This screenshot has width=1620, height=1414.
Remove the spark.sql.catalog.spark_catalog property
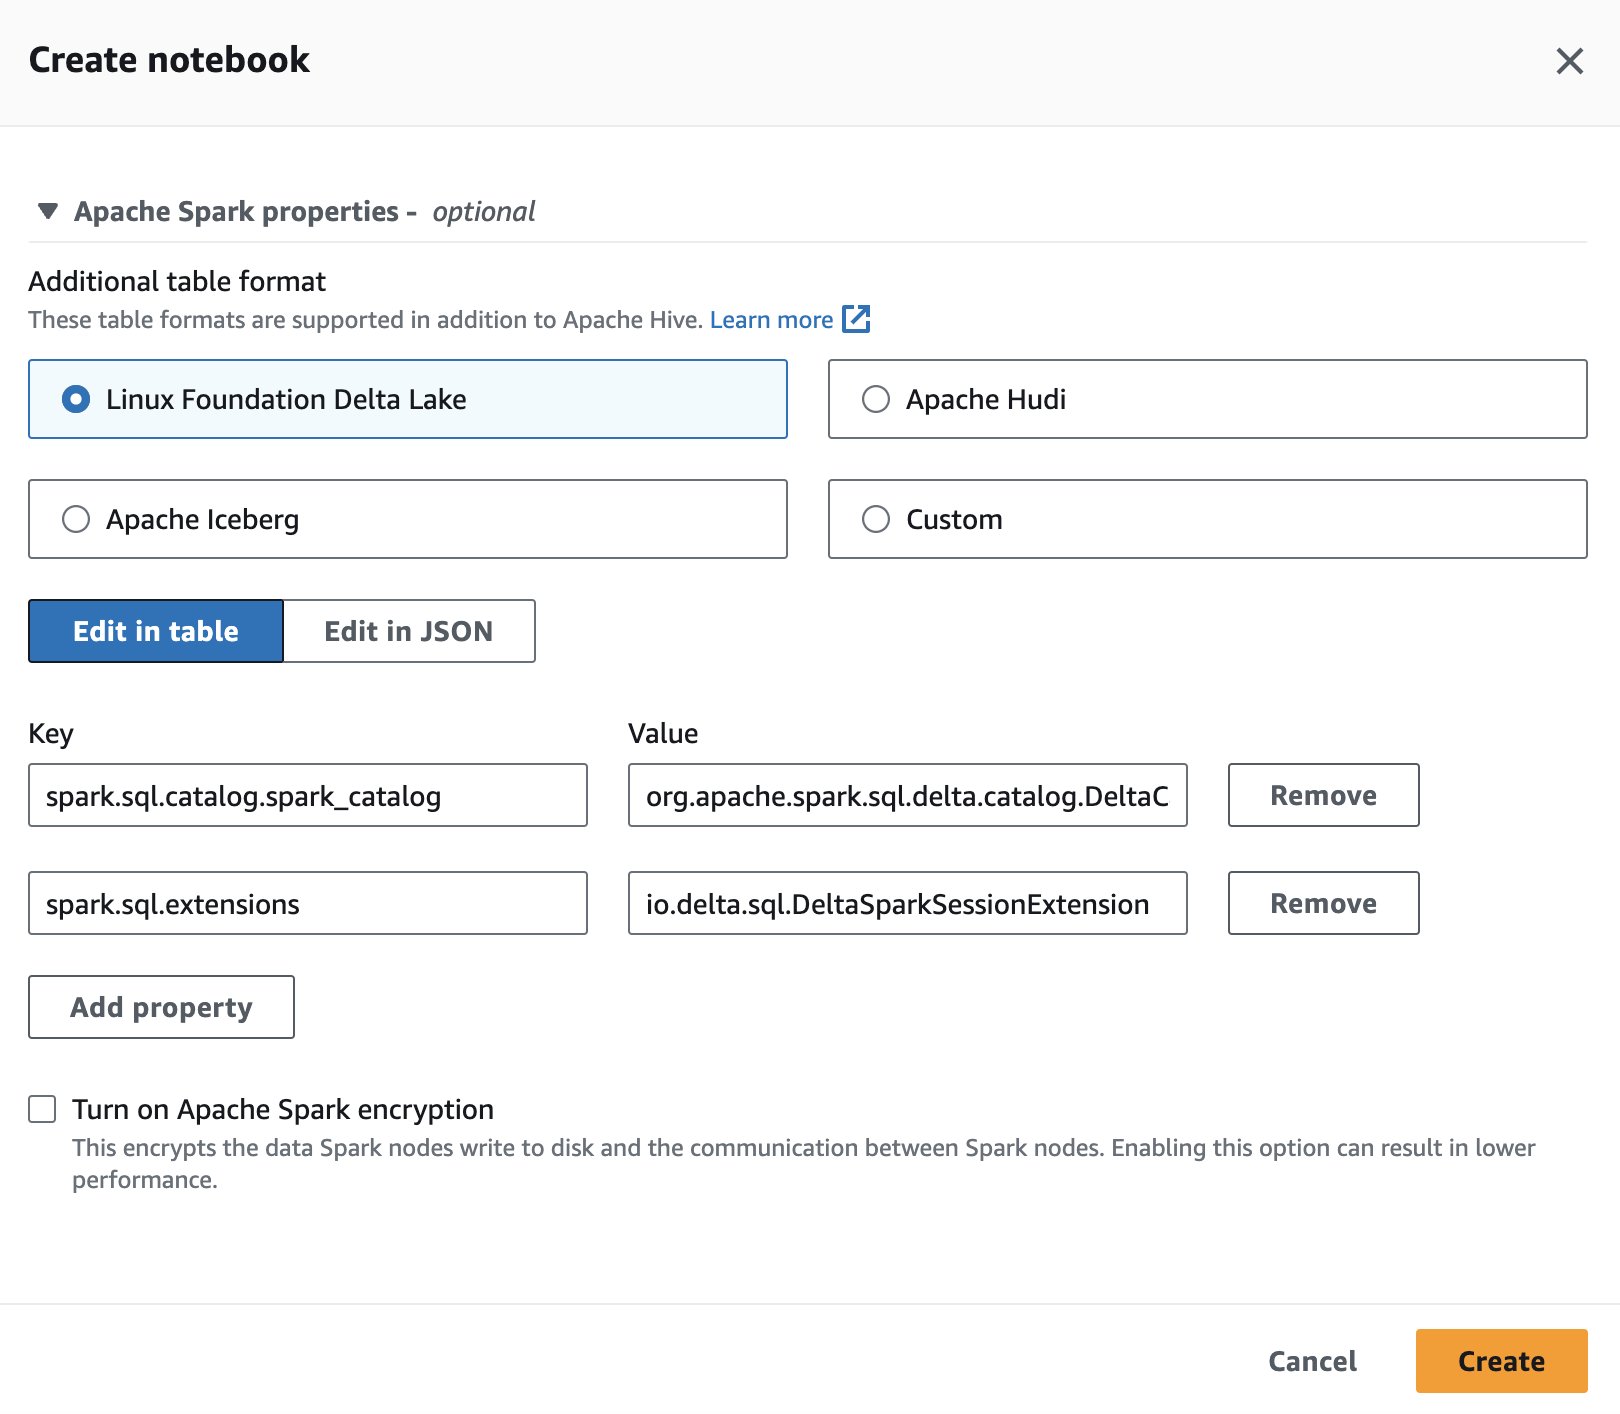pos(1323,795)
